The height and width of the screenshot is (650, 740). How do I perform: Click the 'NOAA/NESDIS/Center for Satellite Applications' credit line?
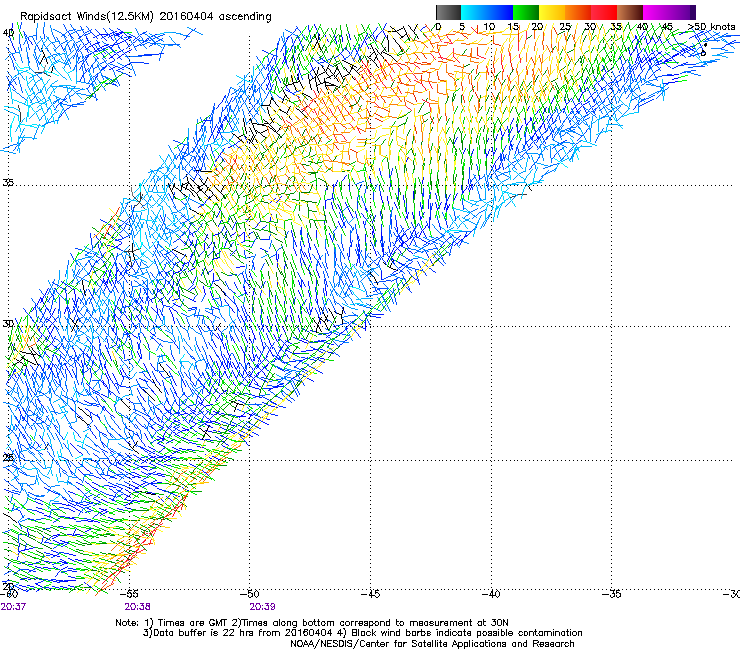coord(432,644)
